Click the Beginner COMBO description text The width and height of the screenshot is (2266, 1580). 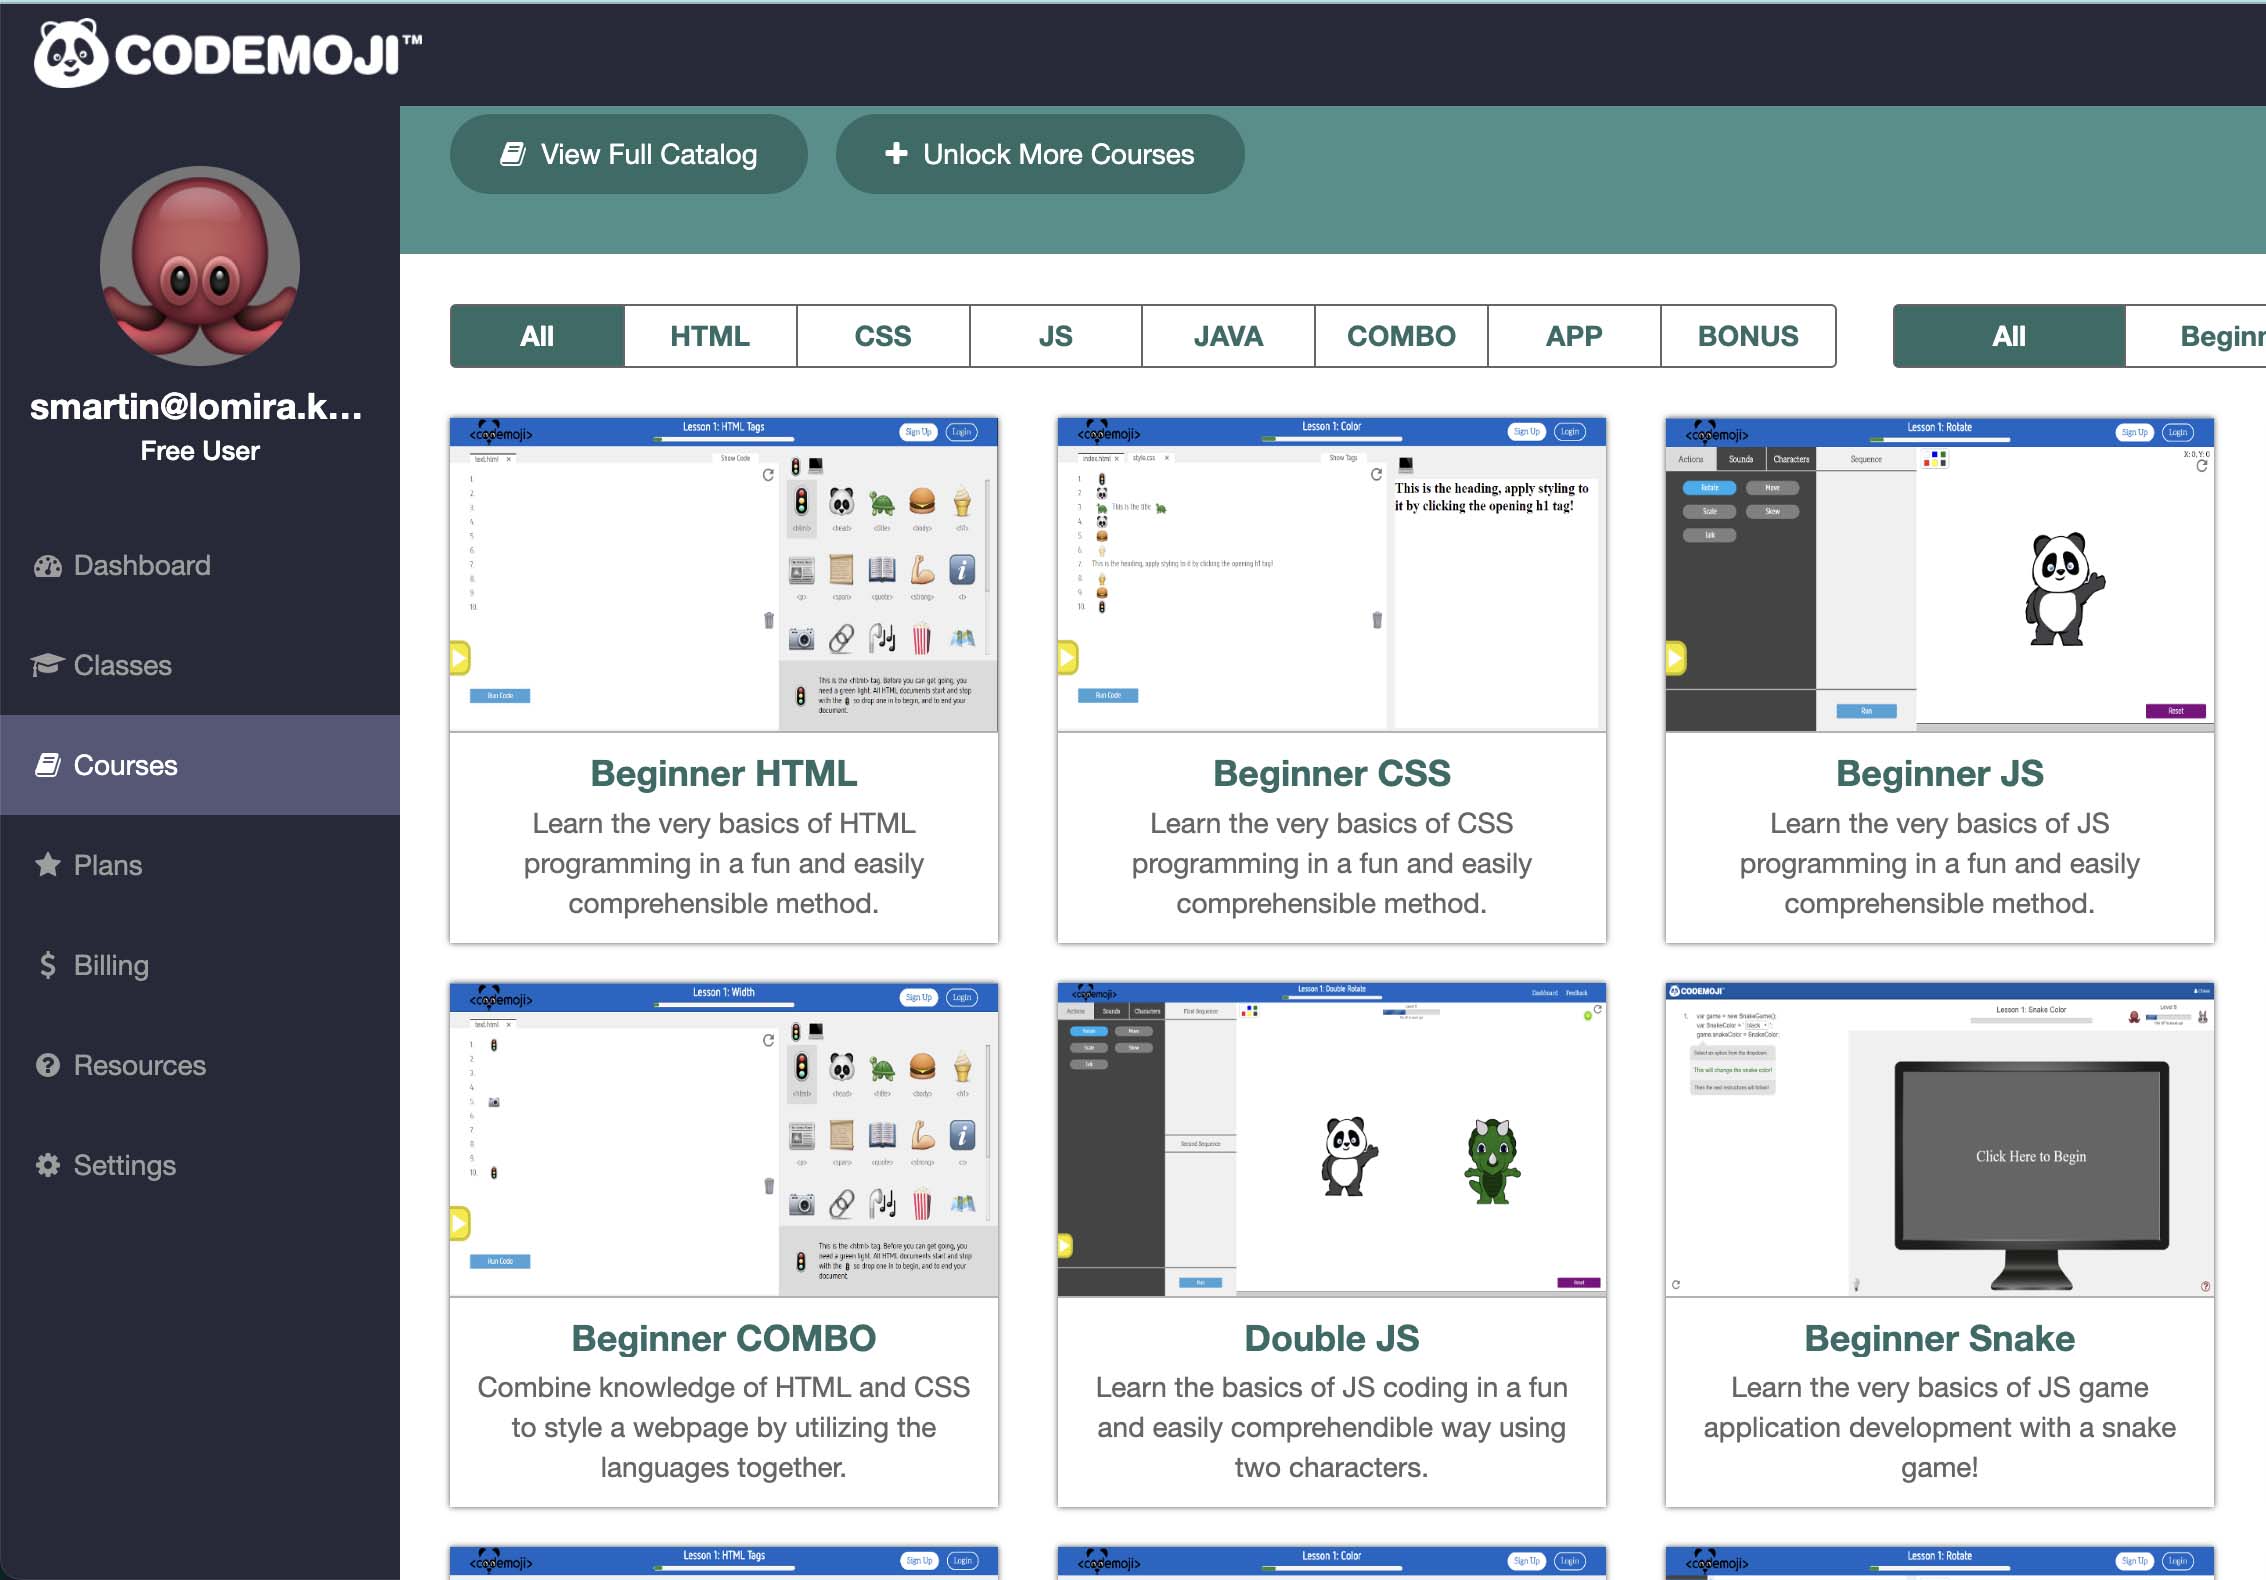pos(724,1427)
